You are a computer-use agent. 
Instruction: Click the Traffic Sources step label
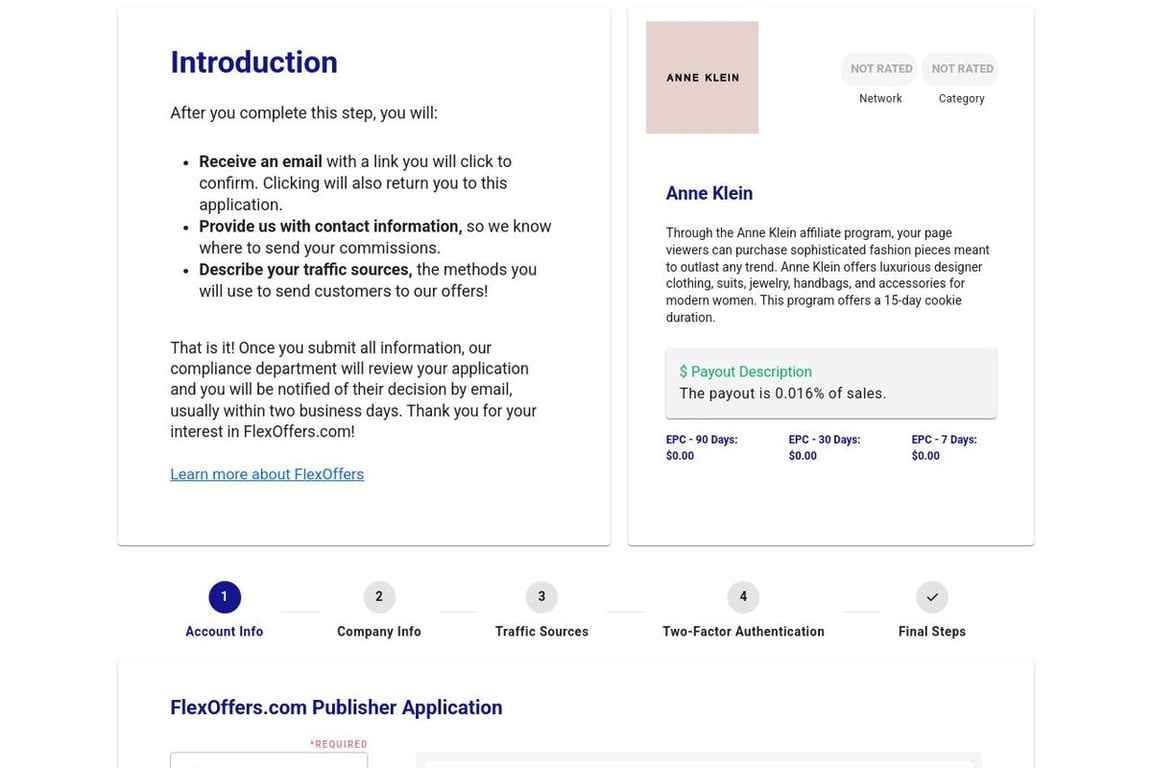tap(541, 631)
